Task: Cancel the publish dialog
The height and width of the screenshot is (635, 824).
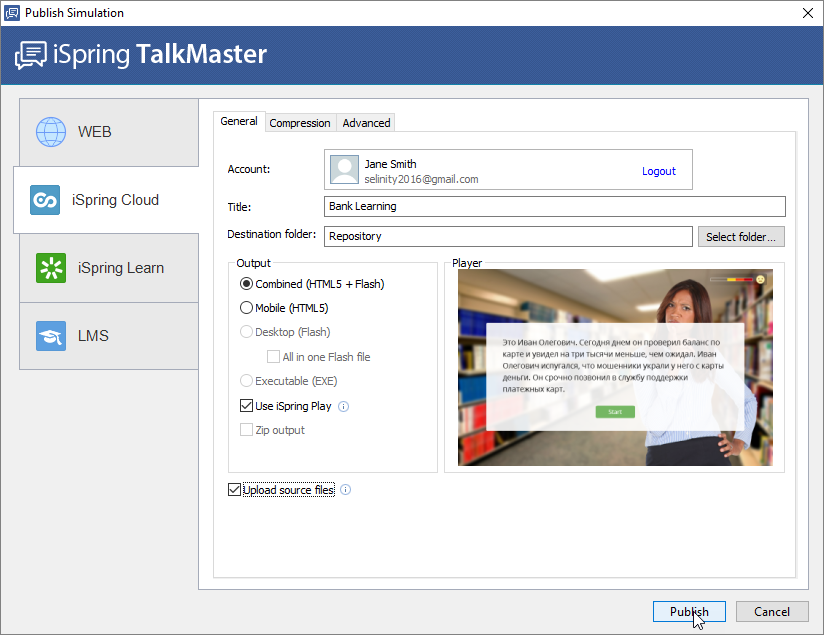Action: pos(772,611)
